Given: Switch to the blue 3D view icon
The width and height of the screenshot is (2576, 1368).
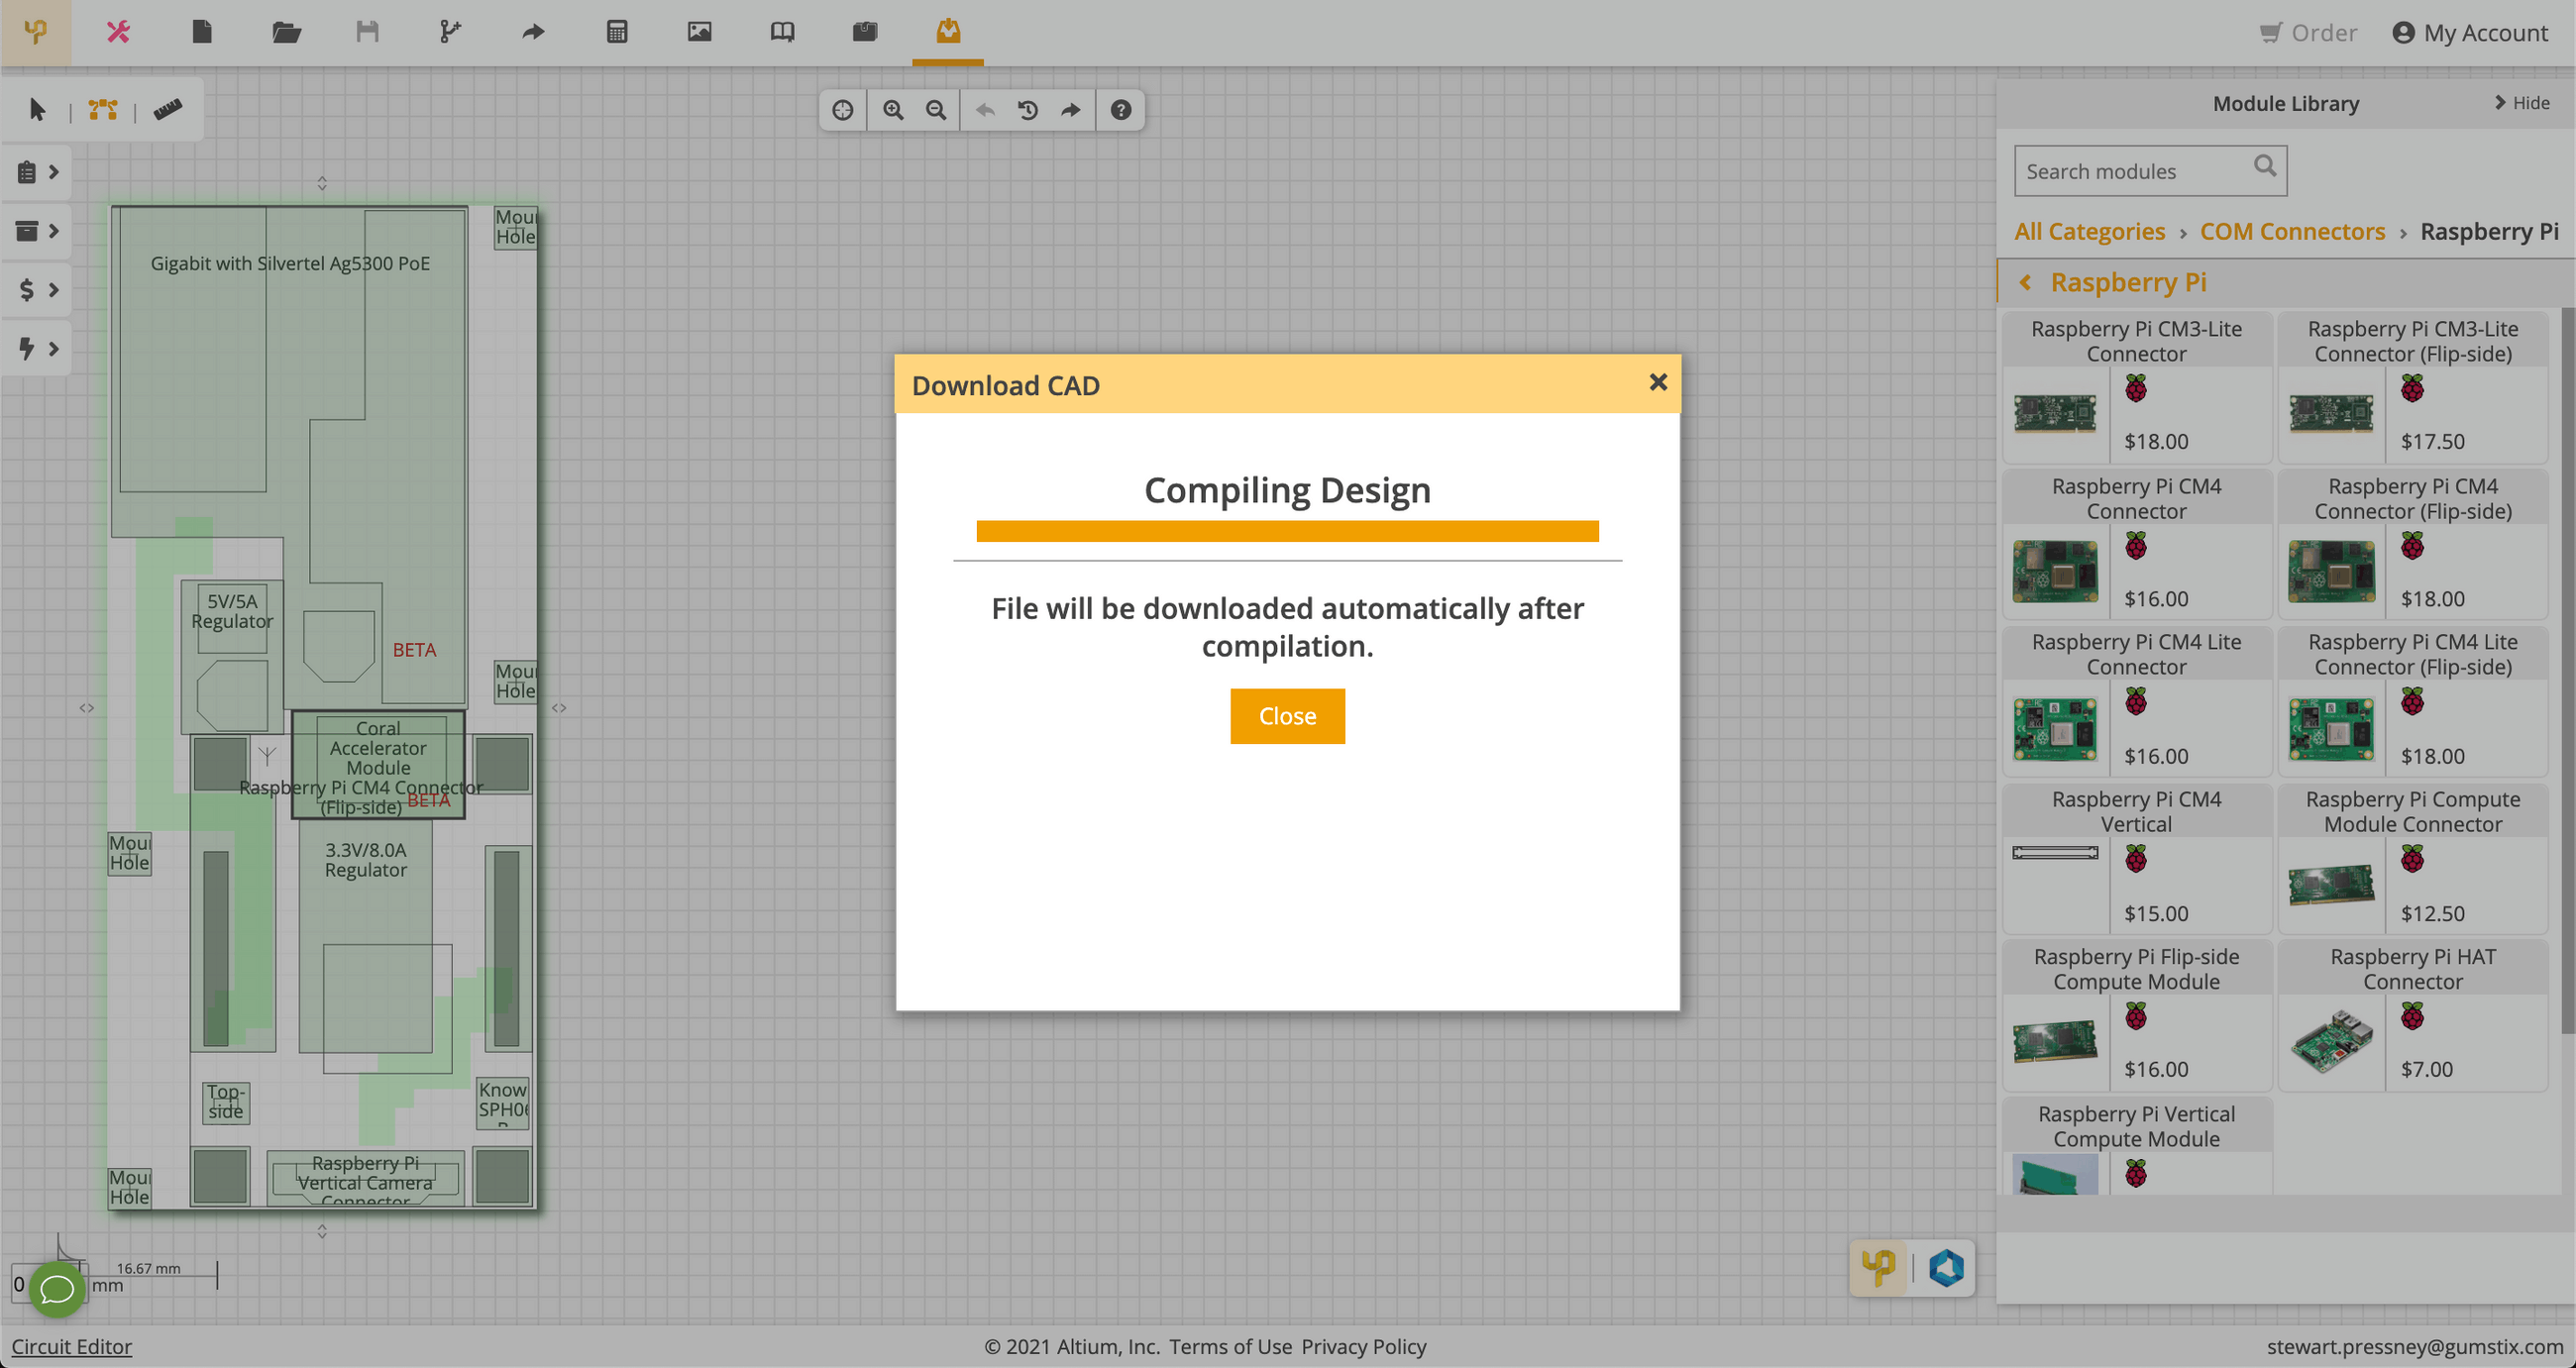Looking at the screenshot, I should coord(1946,1268).
